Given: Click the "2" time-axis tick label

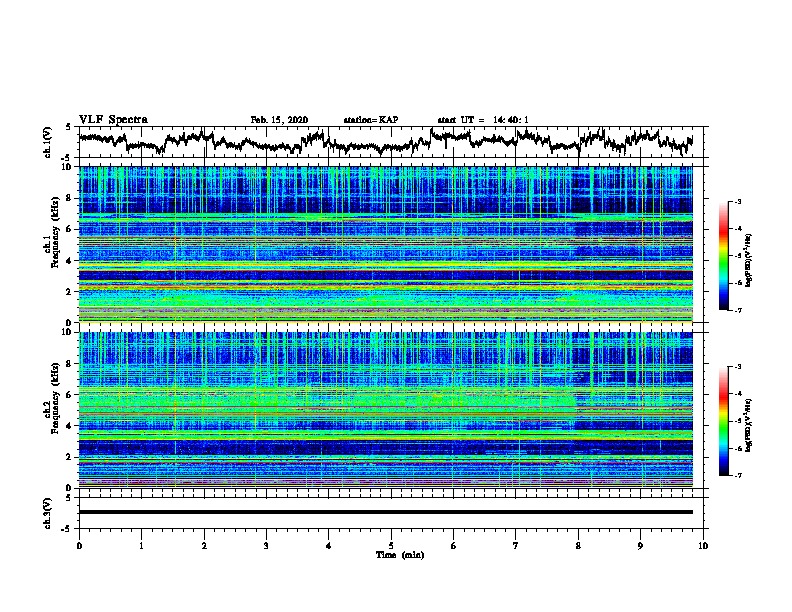Looking at the screenshot, I should [204, 545].
